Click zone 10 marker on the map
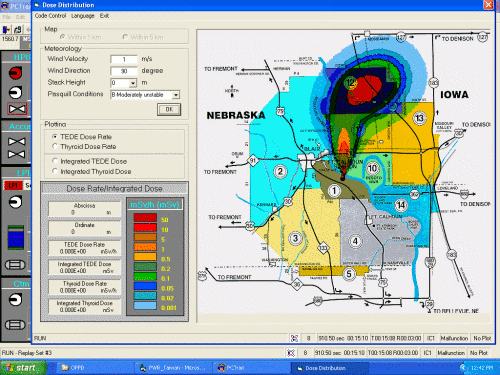 click(372, 168)
